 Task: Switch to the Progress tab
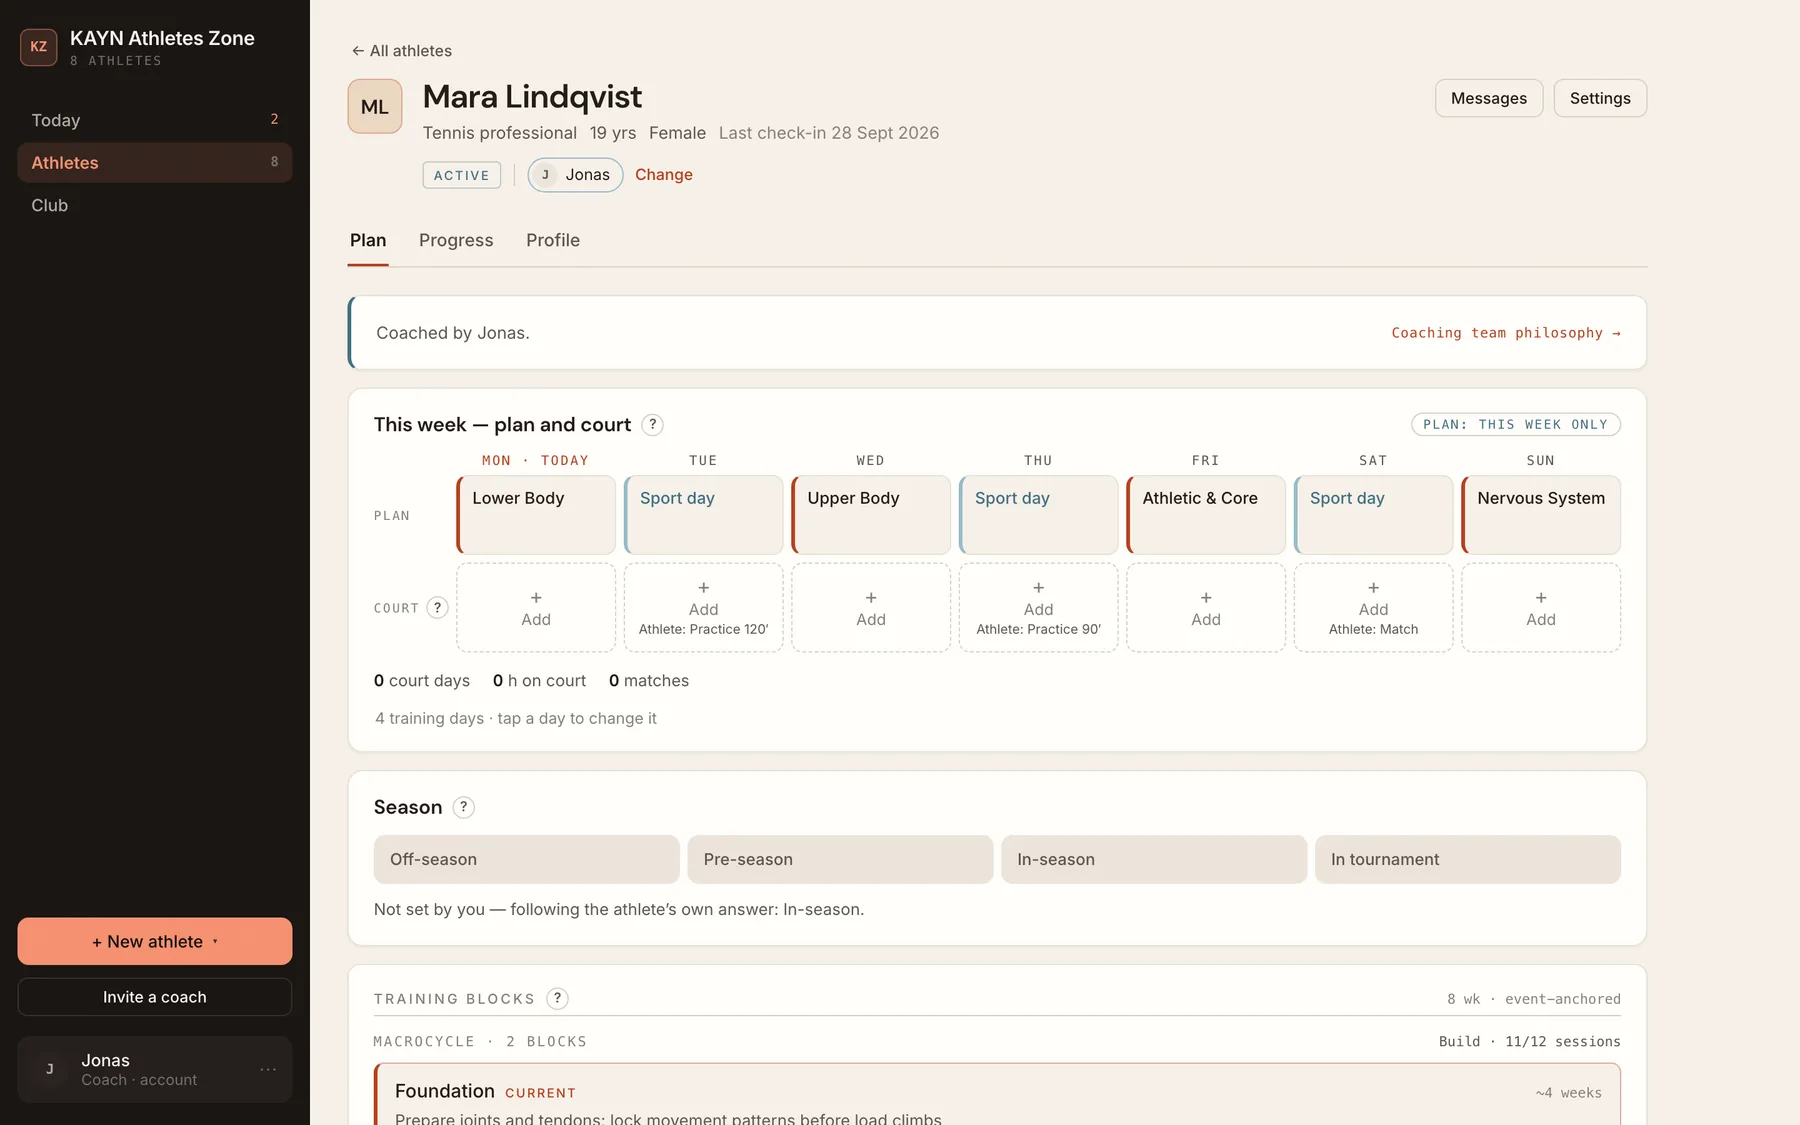pos(456,240)
